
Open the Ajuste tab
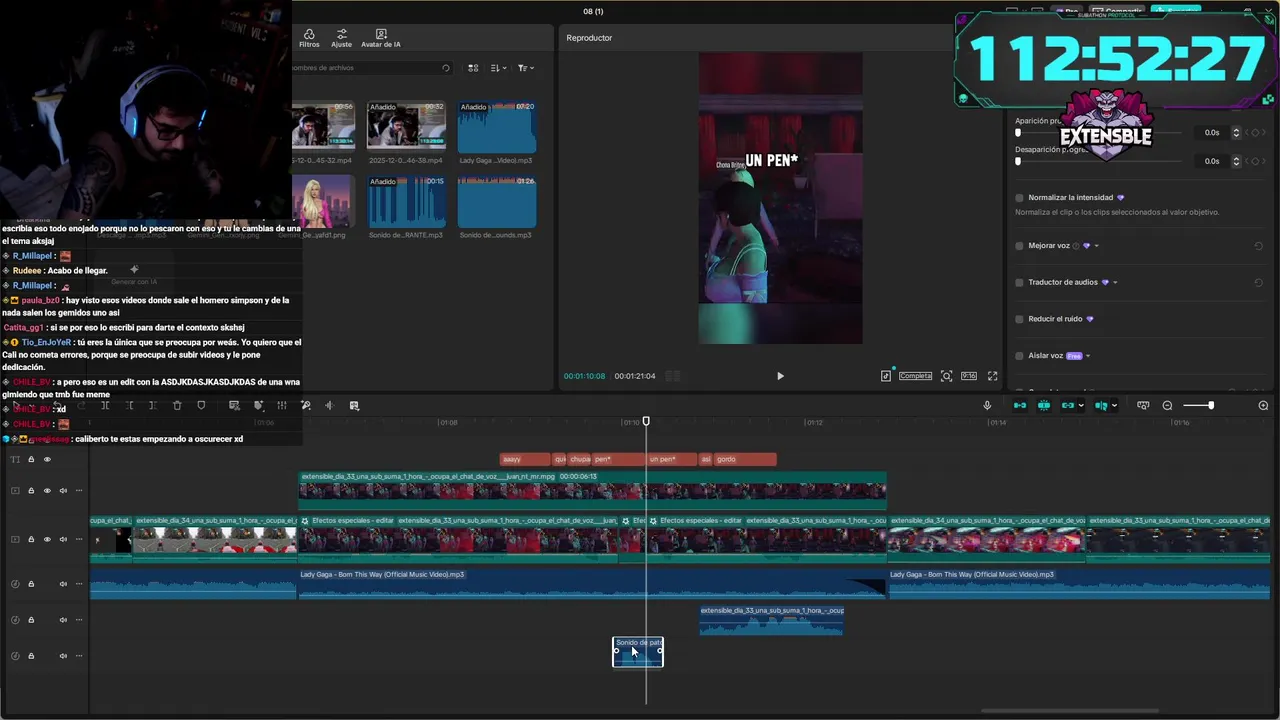pos(341,38)
